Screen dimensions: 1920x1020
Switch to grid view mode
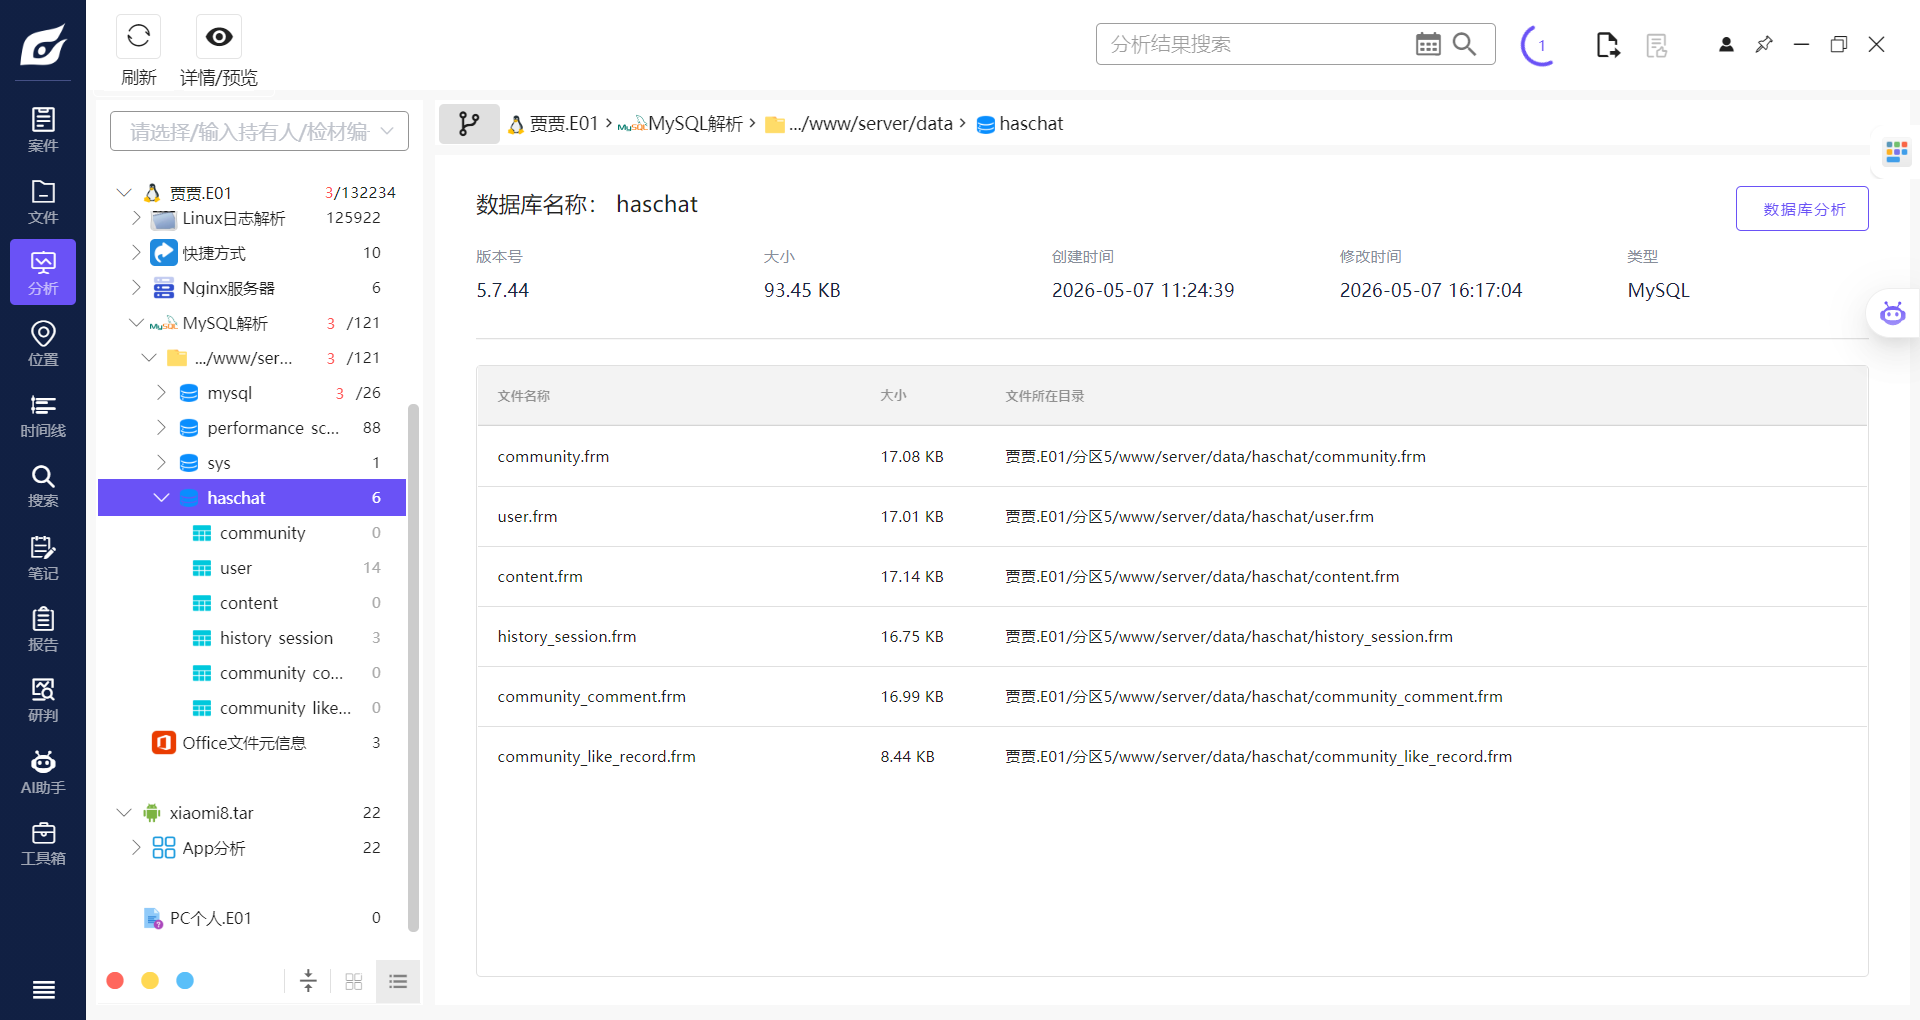pyautogui.click(x=354, y=981)
